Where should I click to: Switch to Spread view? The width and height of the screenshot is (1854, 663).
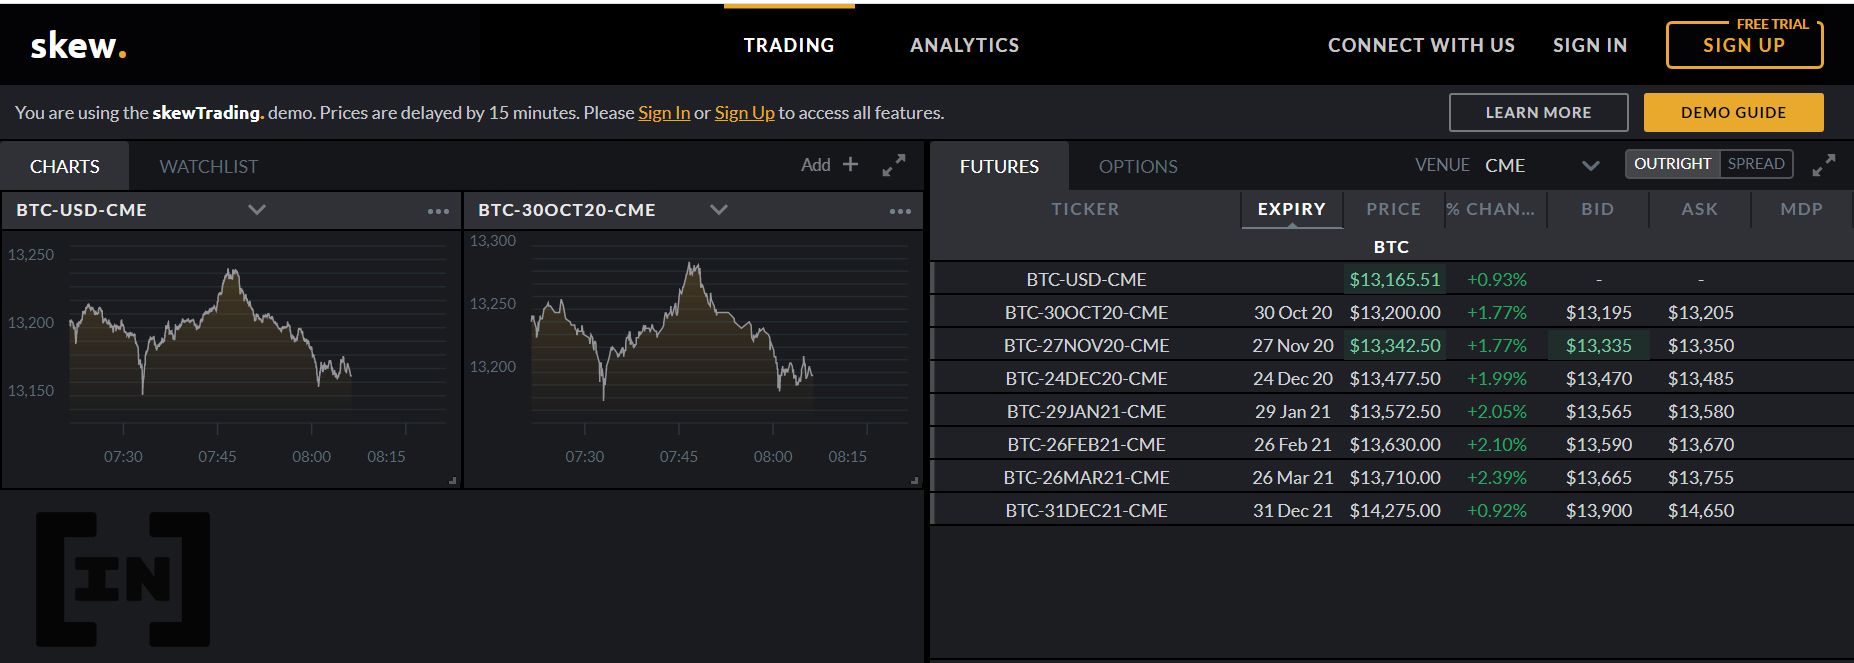pyautogui.click(x=1756, y=164)
